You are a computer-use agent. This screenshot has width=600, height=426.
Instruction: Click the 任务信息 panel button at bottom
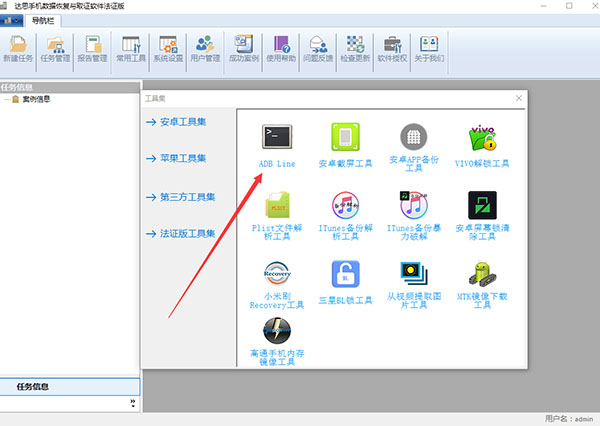[x=70, y=387]
